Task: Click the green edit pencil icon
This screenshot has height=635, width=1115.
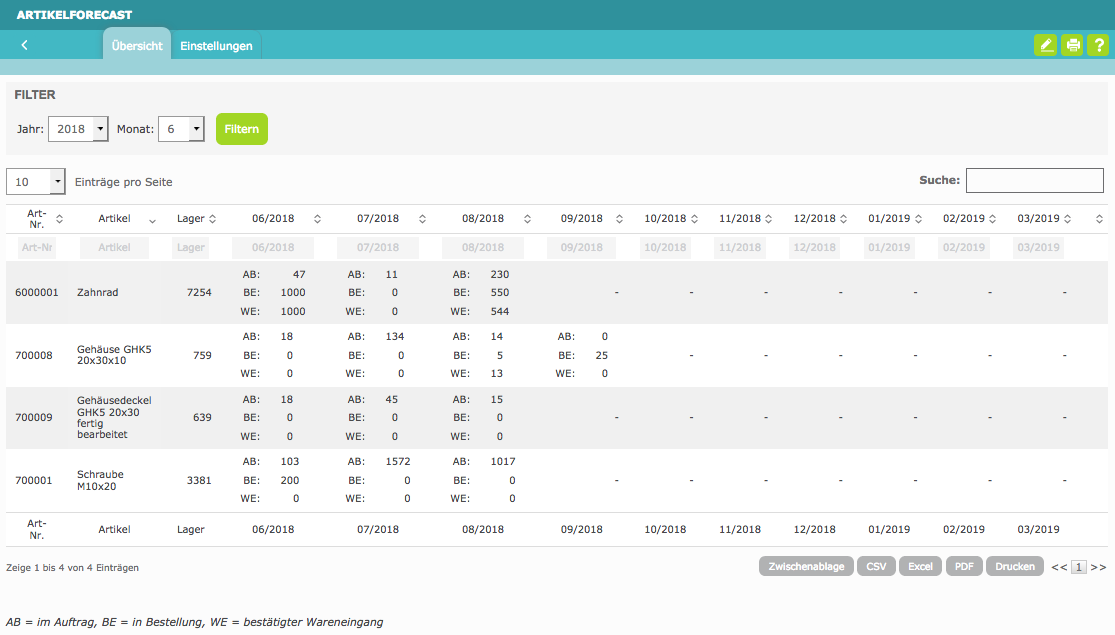Action: tap(1045, 45)
